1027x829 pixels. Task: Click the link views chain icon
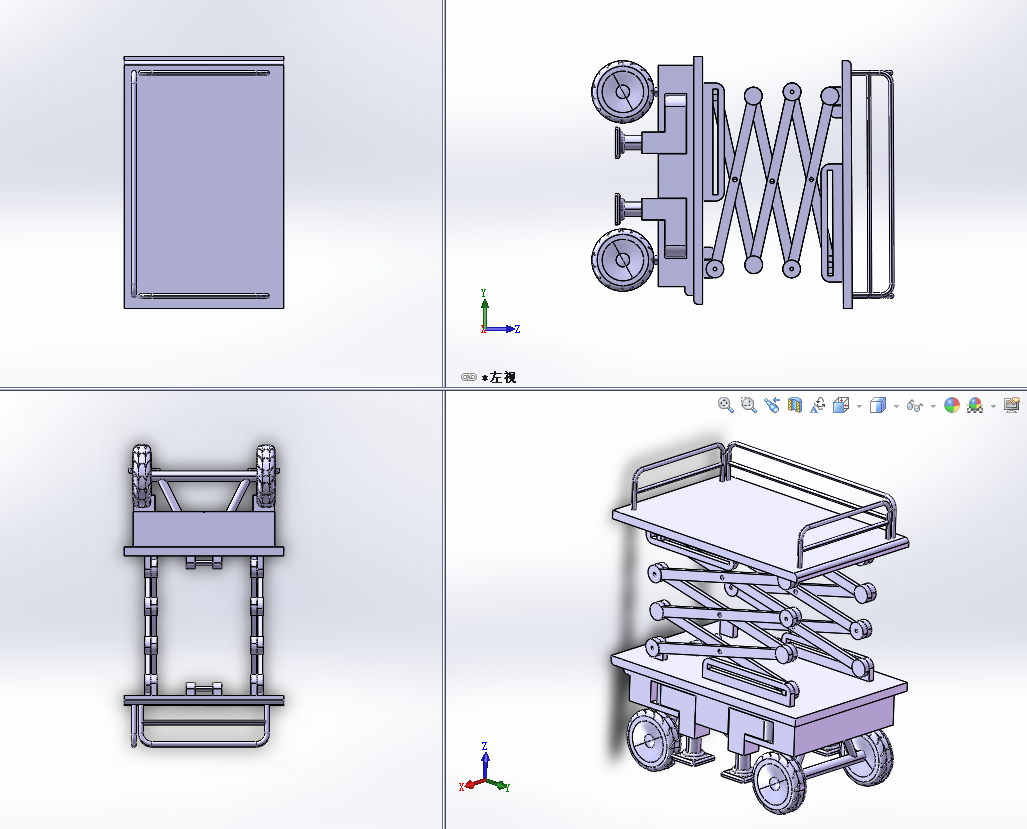click(x=468, y=377)
